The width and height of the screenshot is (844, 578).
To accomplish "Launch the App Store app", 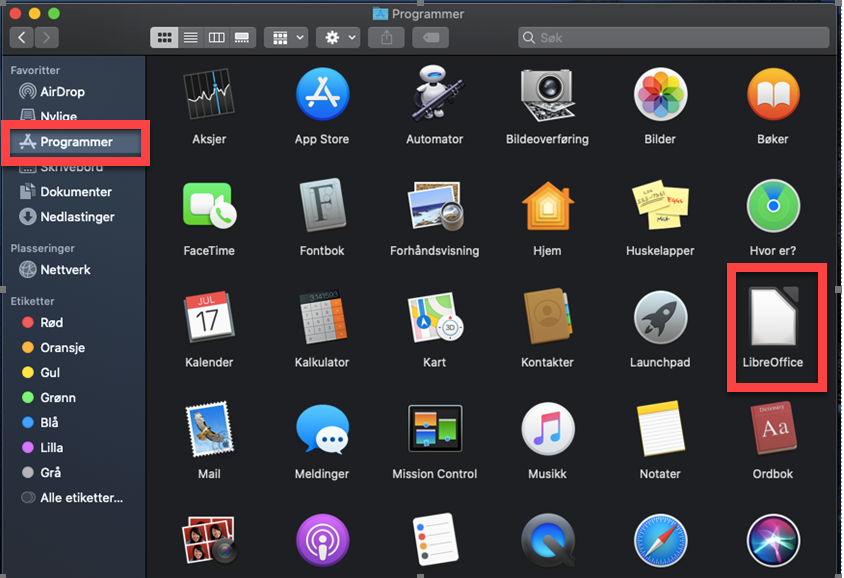I will (x=321, y=96).
